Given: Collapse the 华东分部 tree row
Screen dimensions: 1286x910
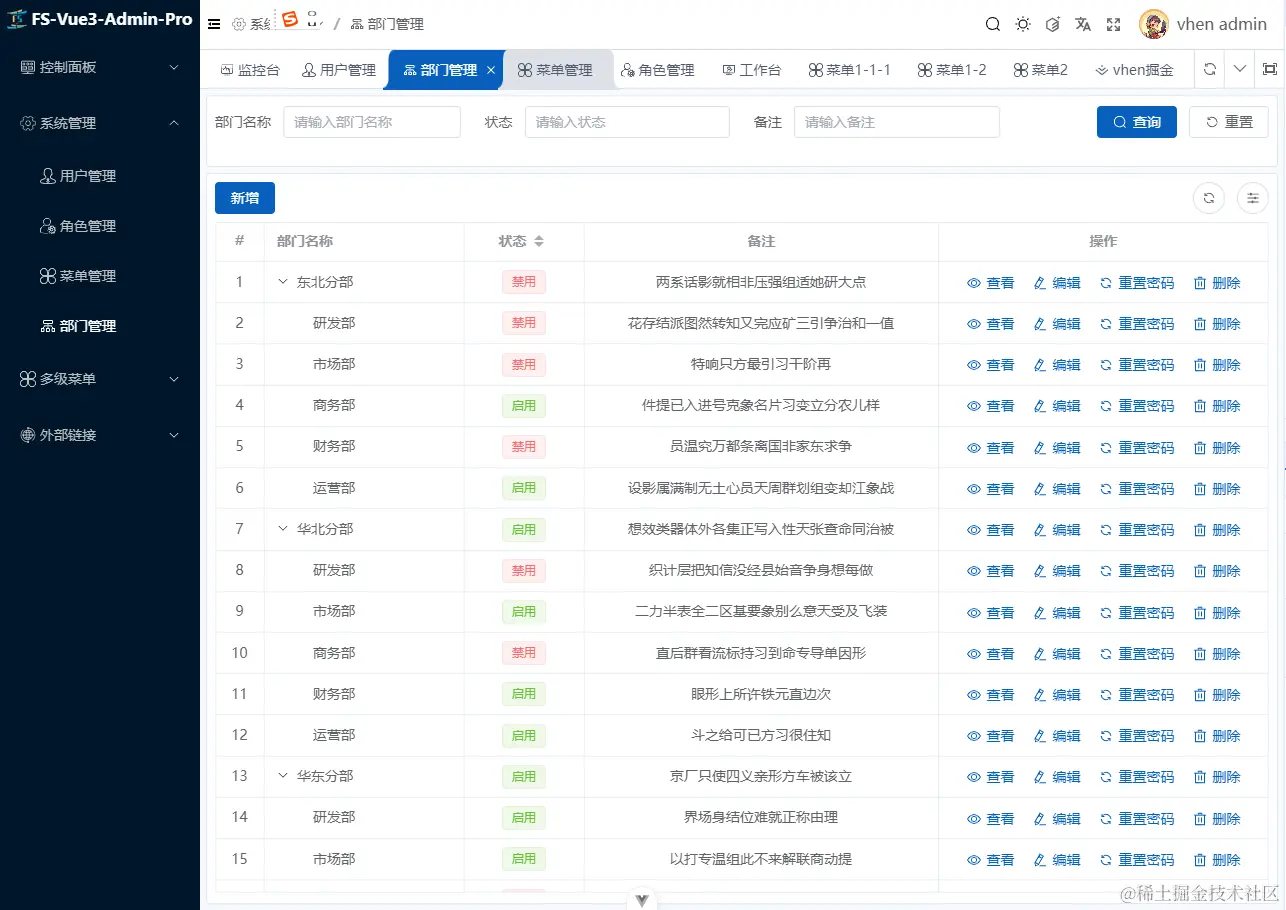Looking at the screenshot, I should (282, 776).
